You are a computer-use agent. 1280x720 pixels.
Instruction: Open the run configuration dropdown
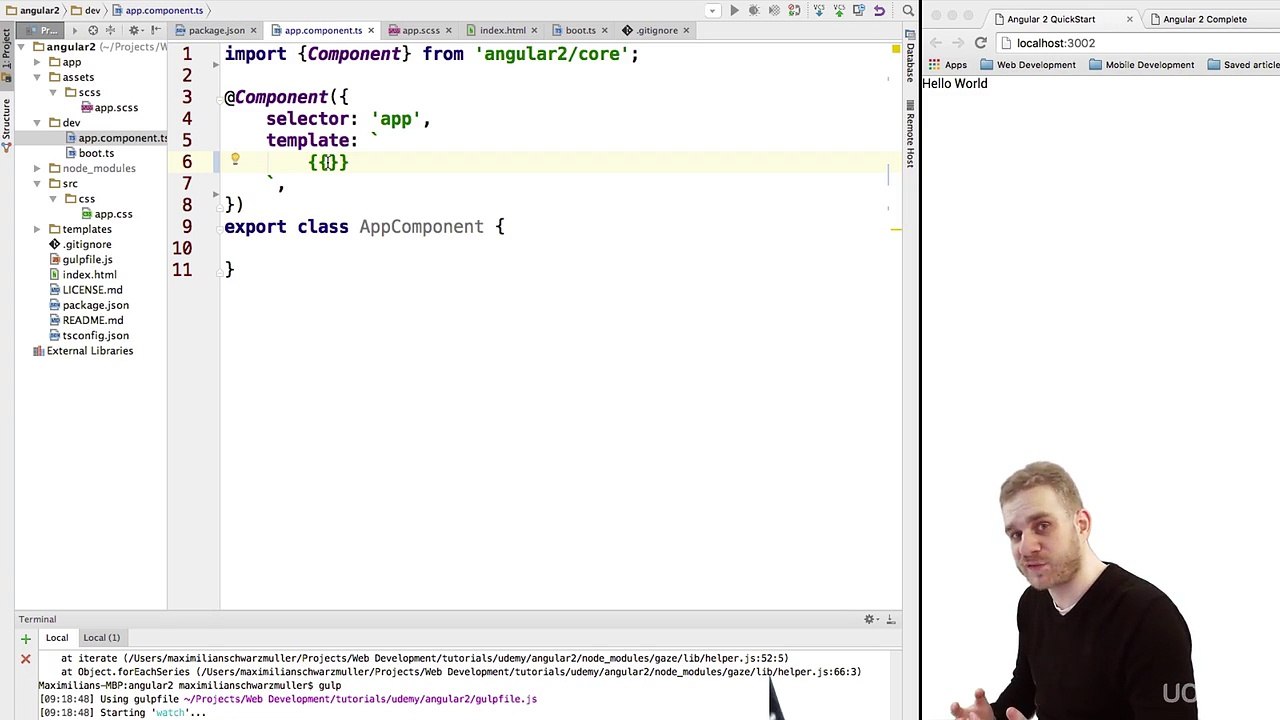[x=711, y=10]
